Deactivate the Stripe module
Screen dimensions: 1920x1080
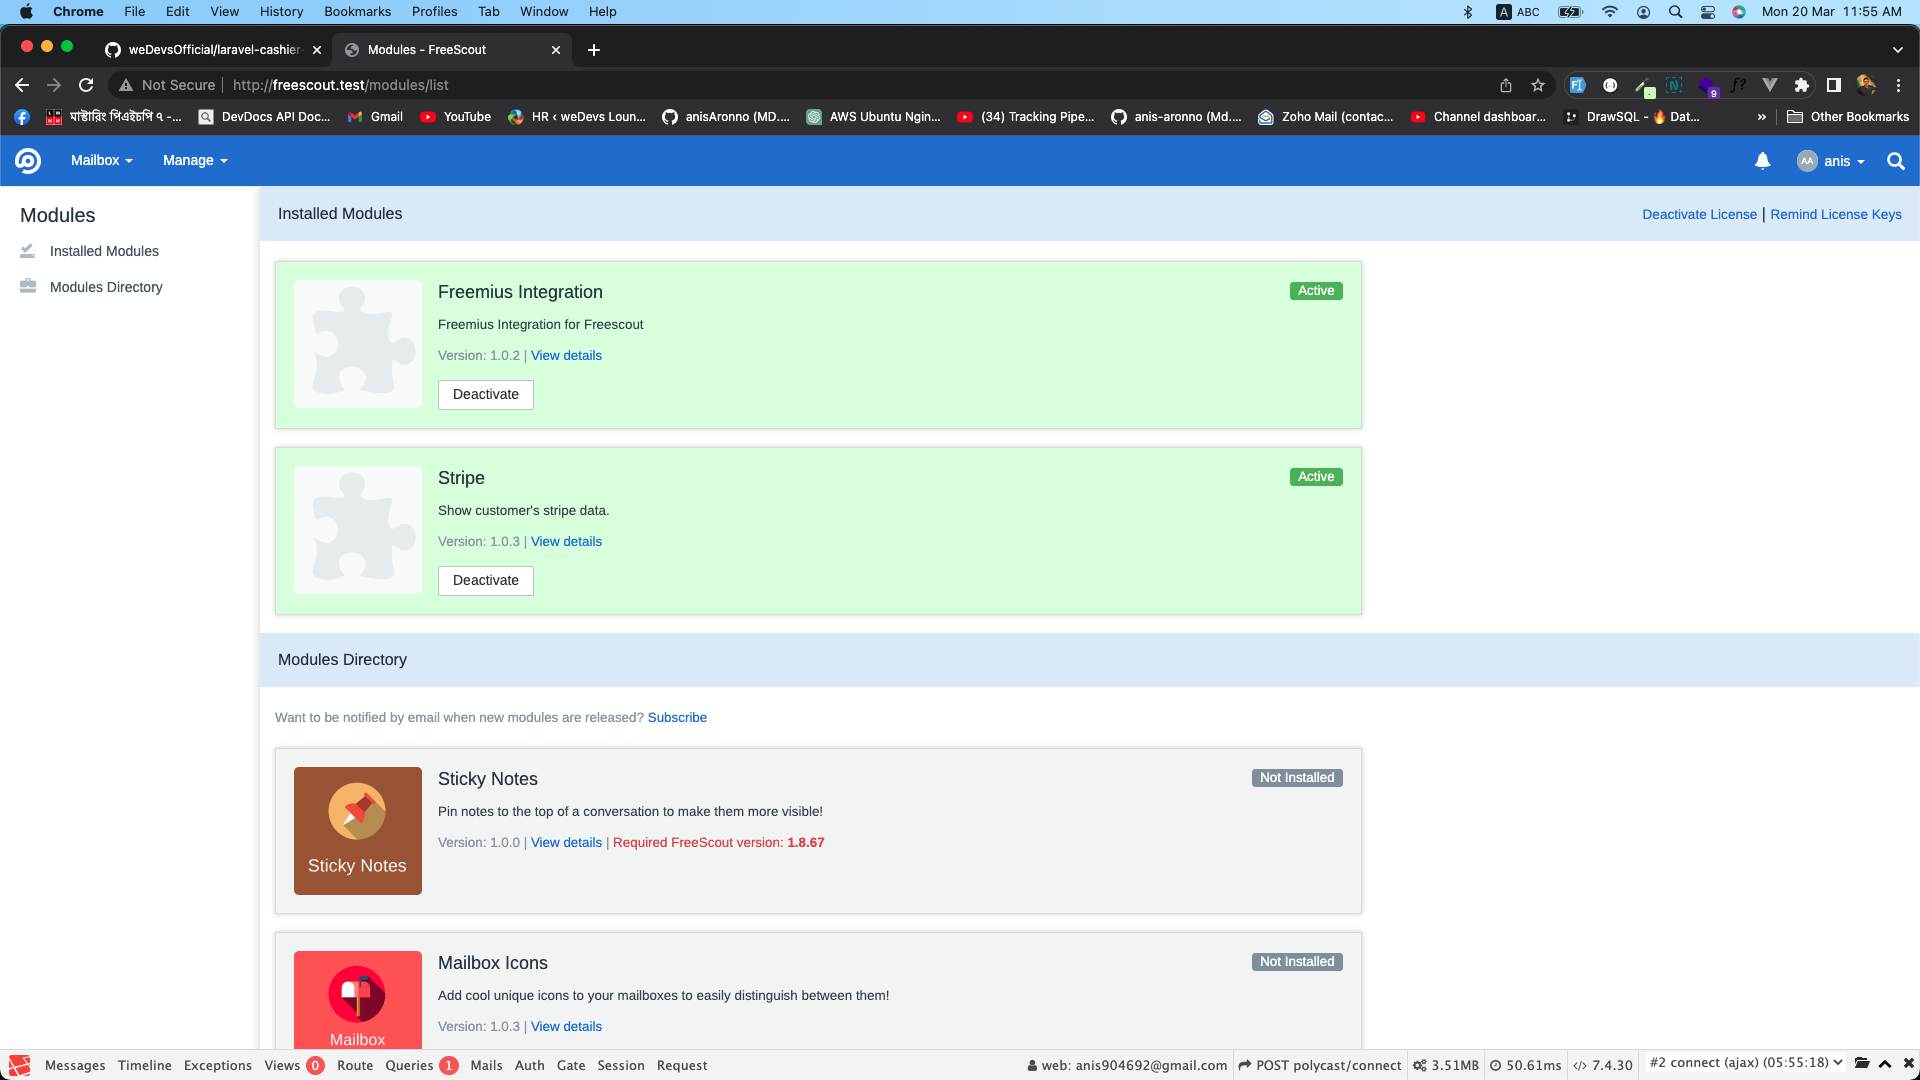tap(485, 580)
